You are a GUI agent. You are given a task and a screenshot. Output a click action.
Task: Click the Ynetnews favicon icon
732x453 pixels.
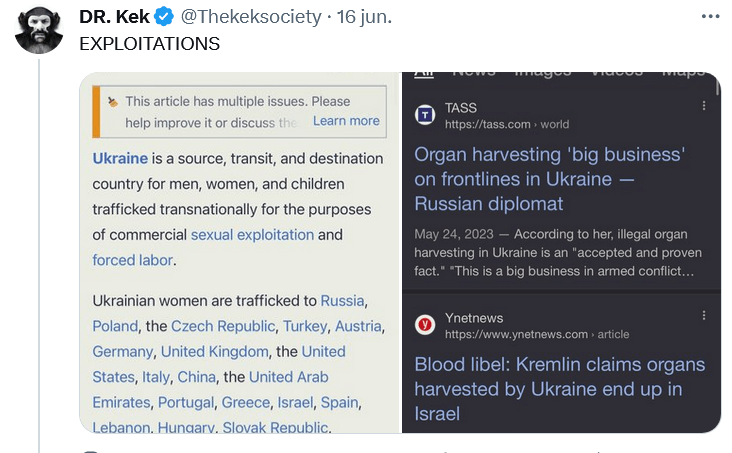[x=425, y=324]
